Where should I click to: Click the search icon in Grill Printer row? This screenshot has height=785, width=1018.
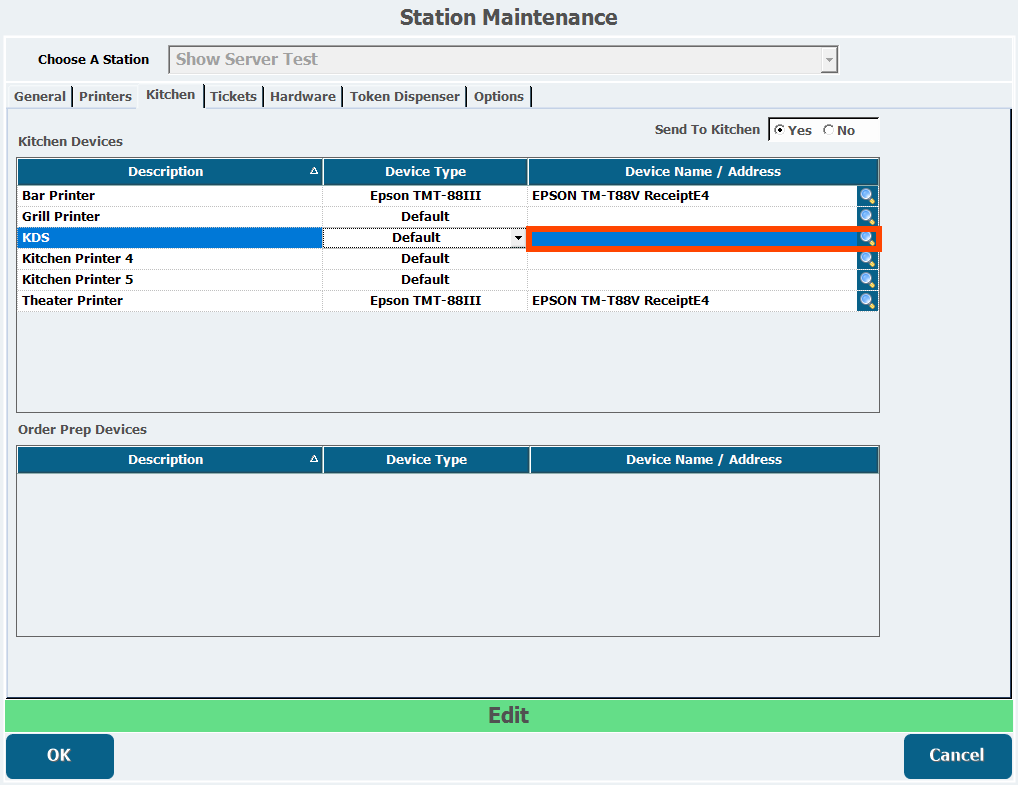(867, 217)
